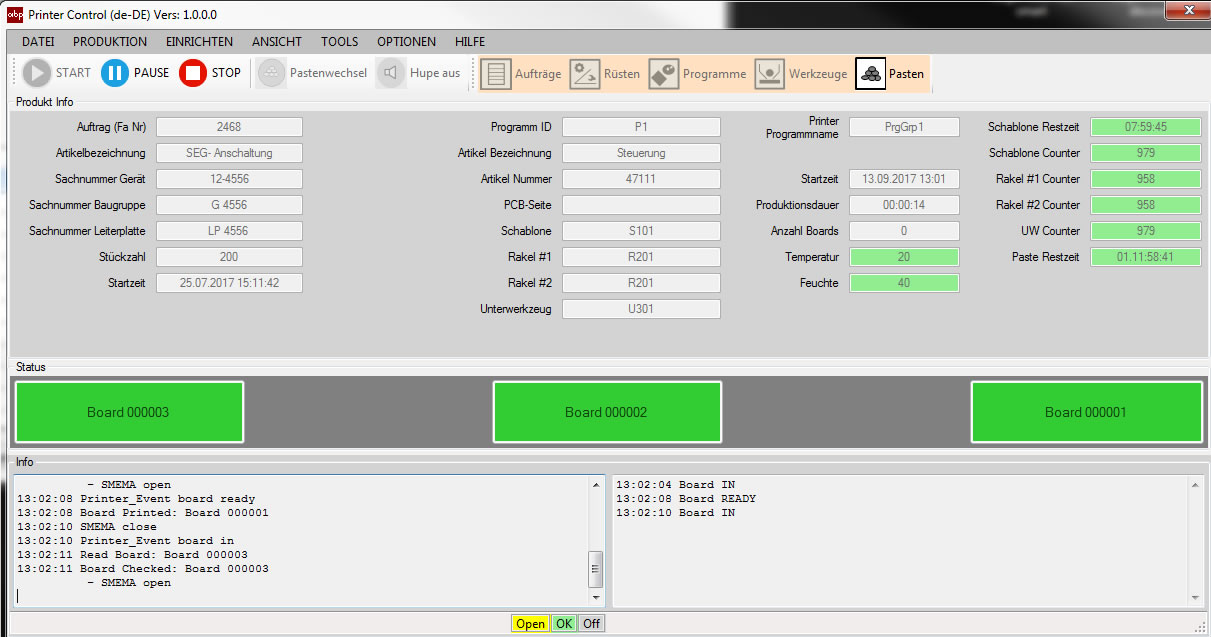Screen dimensions: 1211x637
Task: Click the green Feuchte value 40
Action: coord(904,283)
